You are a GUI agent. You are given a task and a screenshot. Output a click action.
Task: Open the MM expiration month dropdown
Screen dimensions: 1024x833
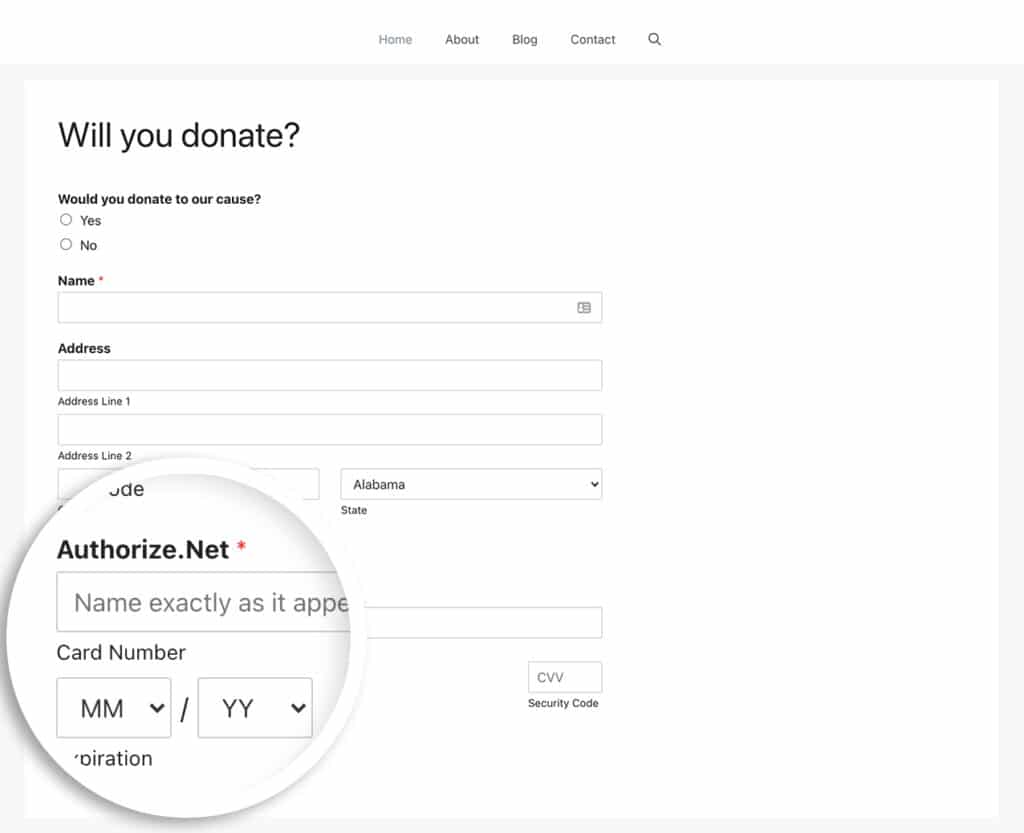[x=113, y=707]
